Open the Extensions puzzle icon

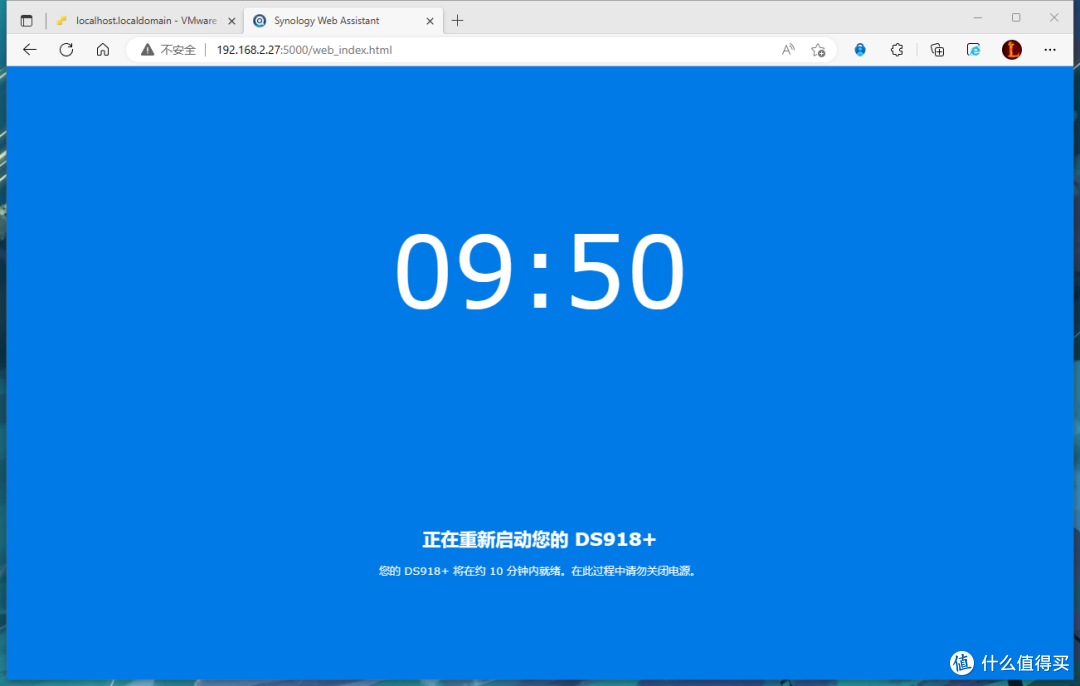tap(897, 49)
